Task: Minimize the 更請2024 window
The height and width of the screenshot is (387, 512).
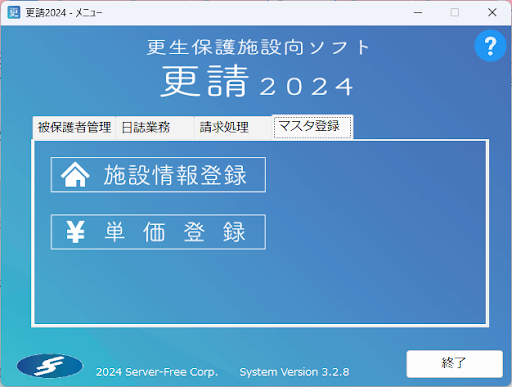Action: click(x=418, y=13)
